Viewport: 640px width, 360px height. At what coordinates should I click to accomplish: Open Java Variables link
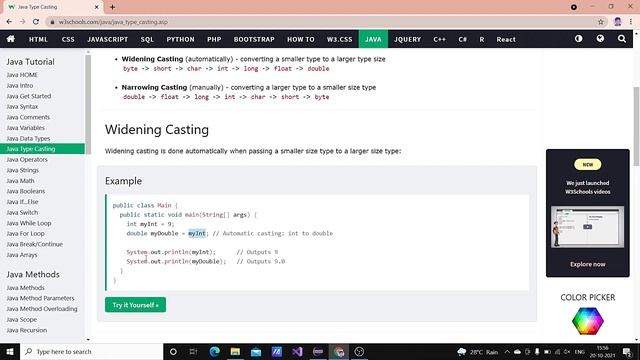[x=25, y=128]
